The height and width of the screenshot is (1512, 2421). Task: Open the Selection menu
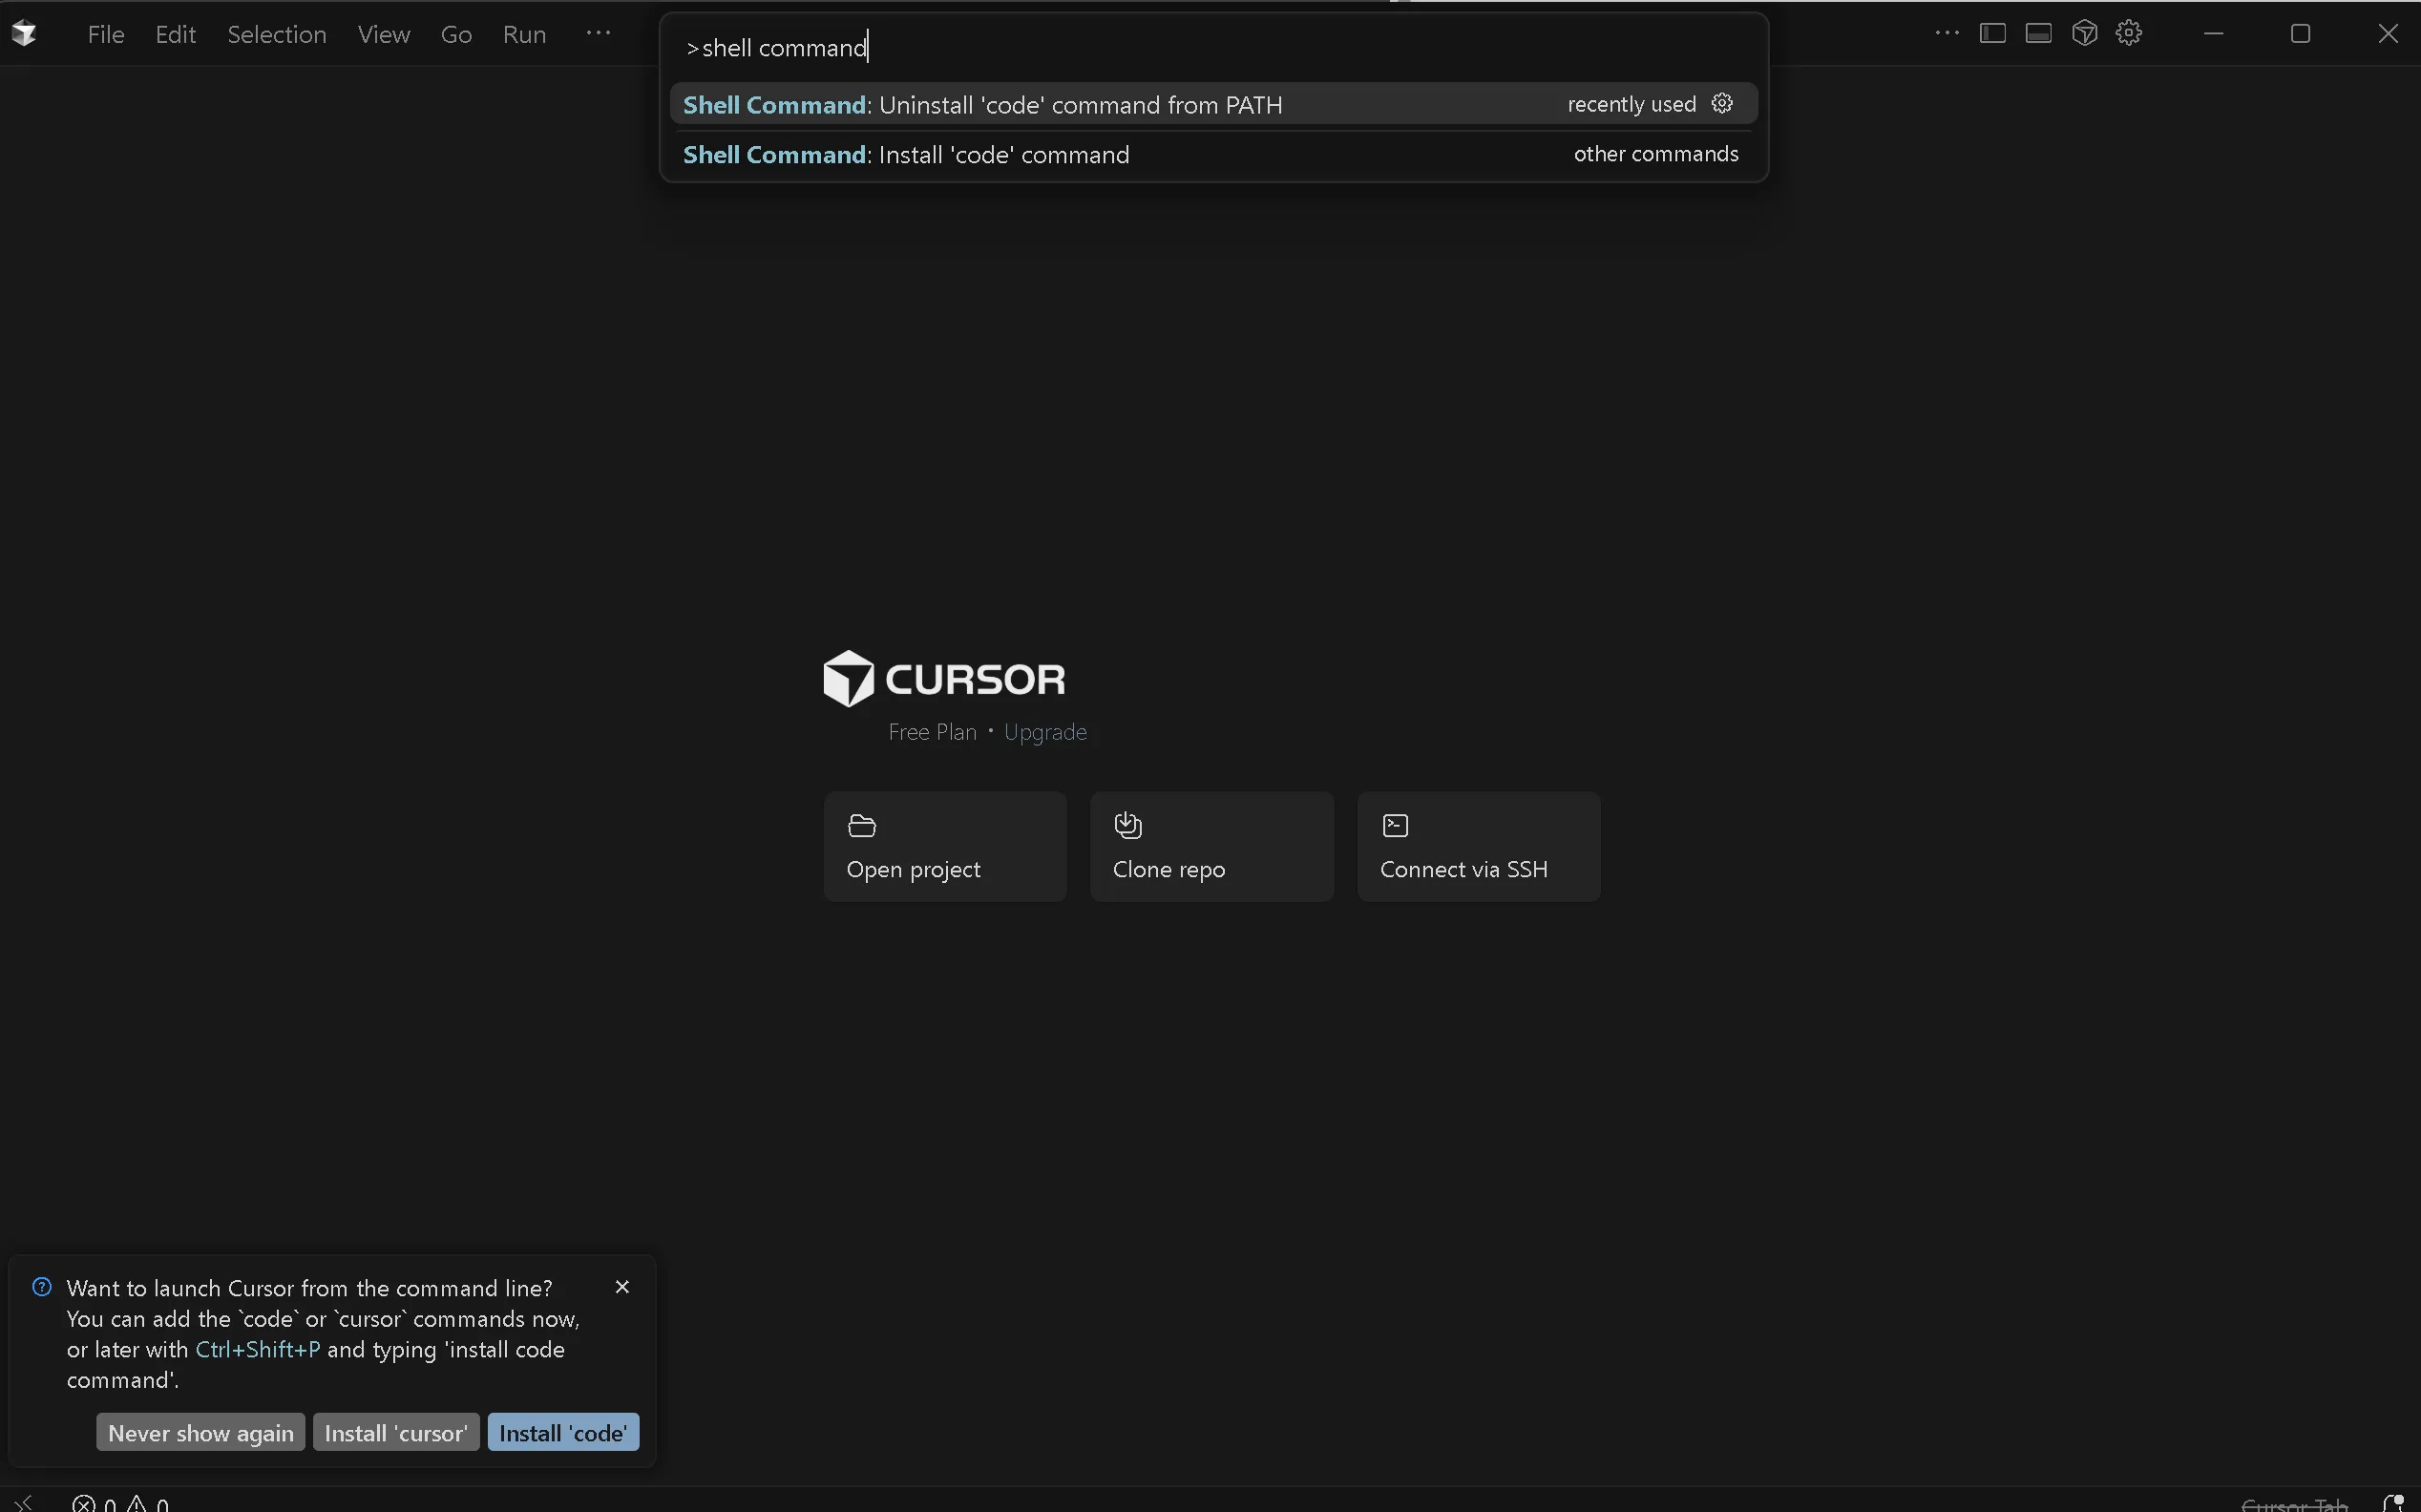click(277, 35)
